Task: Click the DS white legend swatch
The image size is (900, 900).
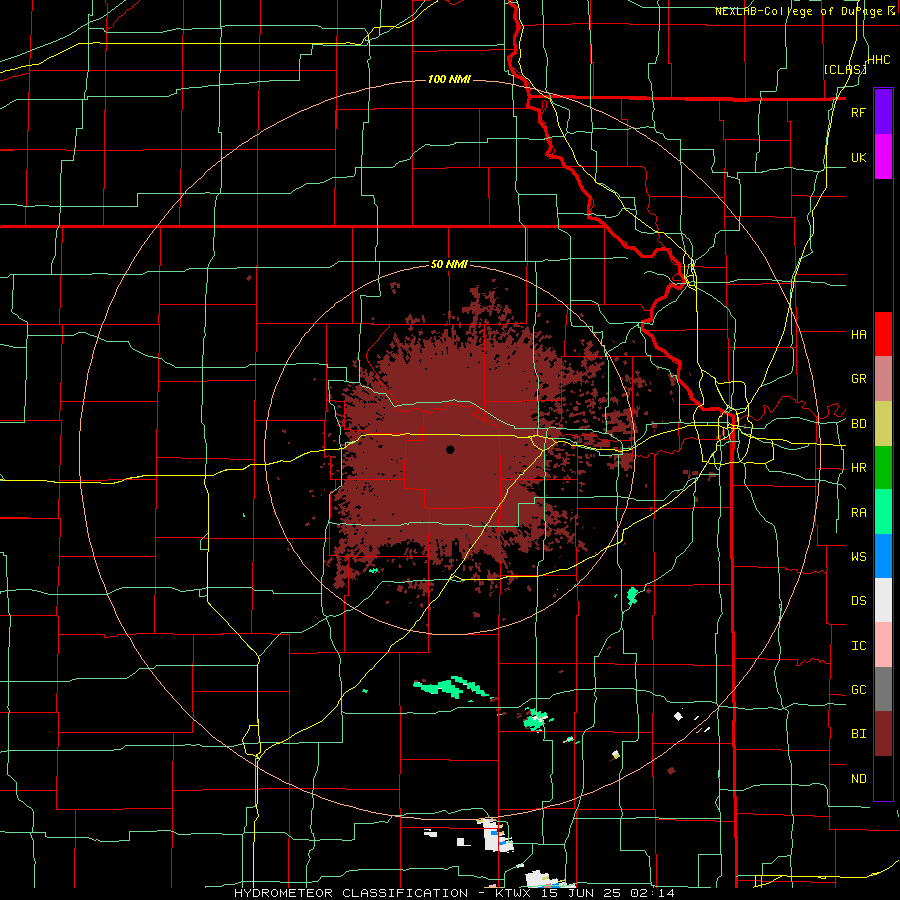Action: point(883,600)
